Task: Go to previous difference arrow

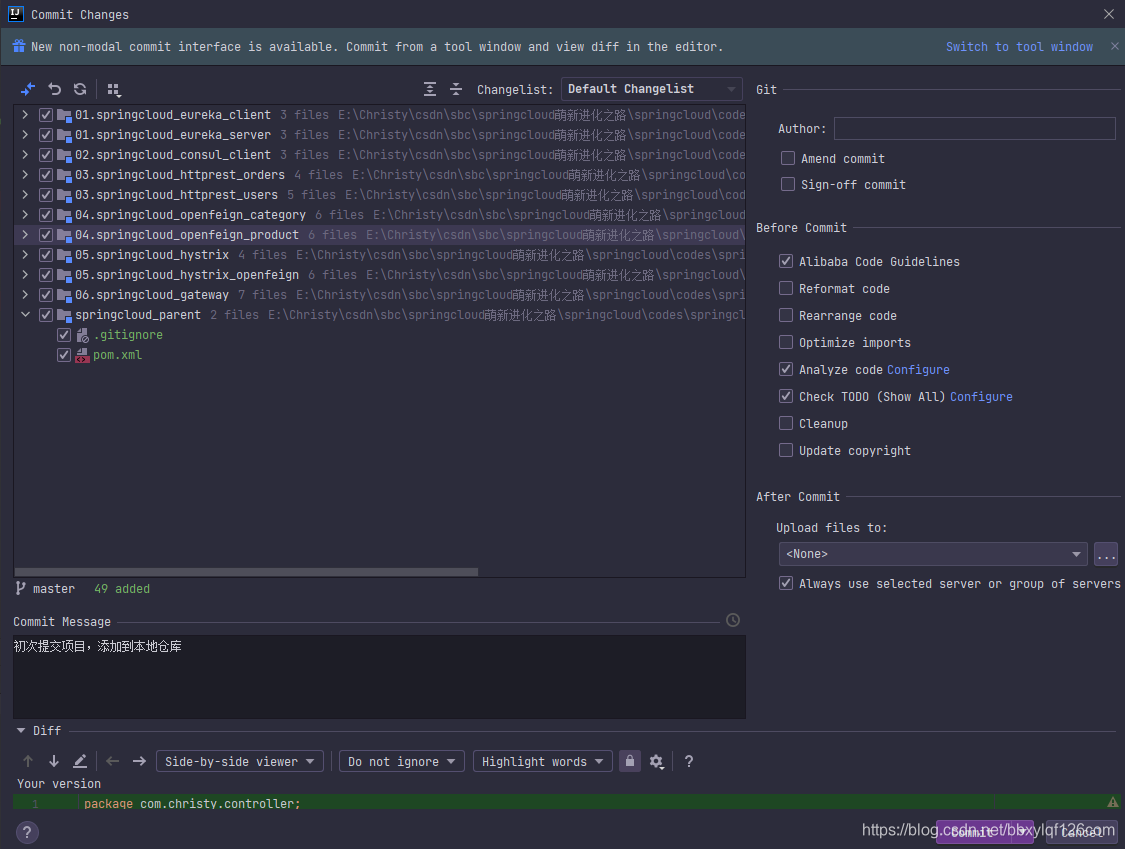Action: (x=28, y=761)
